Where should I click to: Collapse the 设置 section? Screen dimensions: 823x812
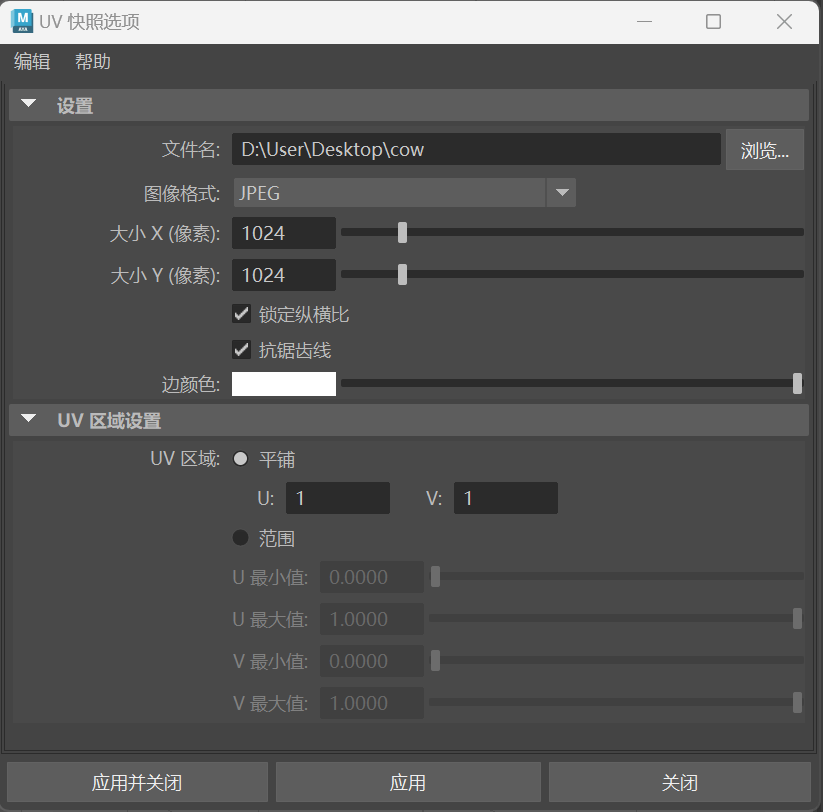click(29, 104)
